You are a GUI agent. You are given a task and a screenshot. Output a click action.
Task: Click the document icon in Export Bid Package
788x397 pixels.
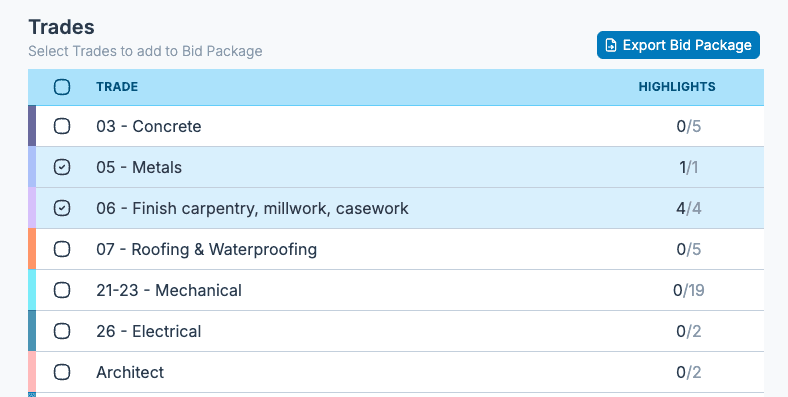coord(611,45)
